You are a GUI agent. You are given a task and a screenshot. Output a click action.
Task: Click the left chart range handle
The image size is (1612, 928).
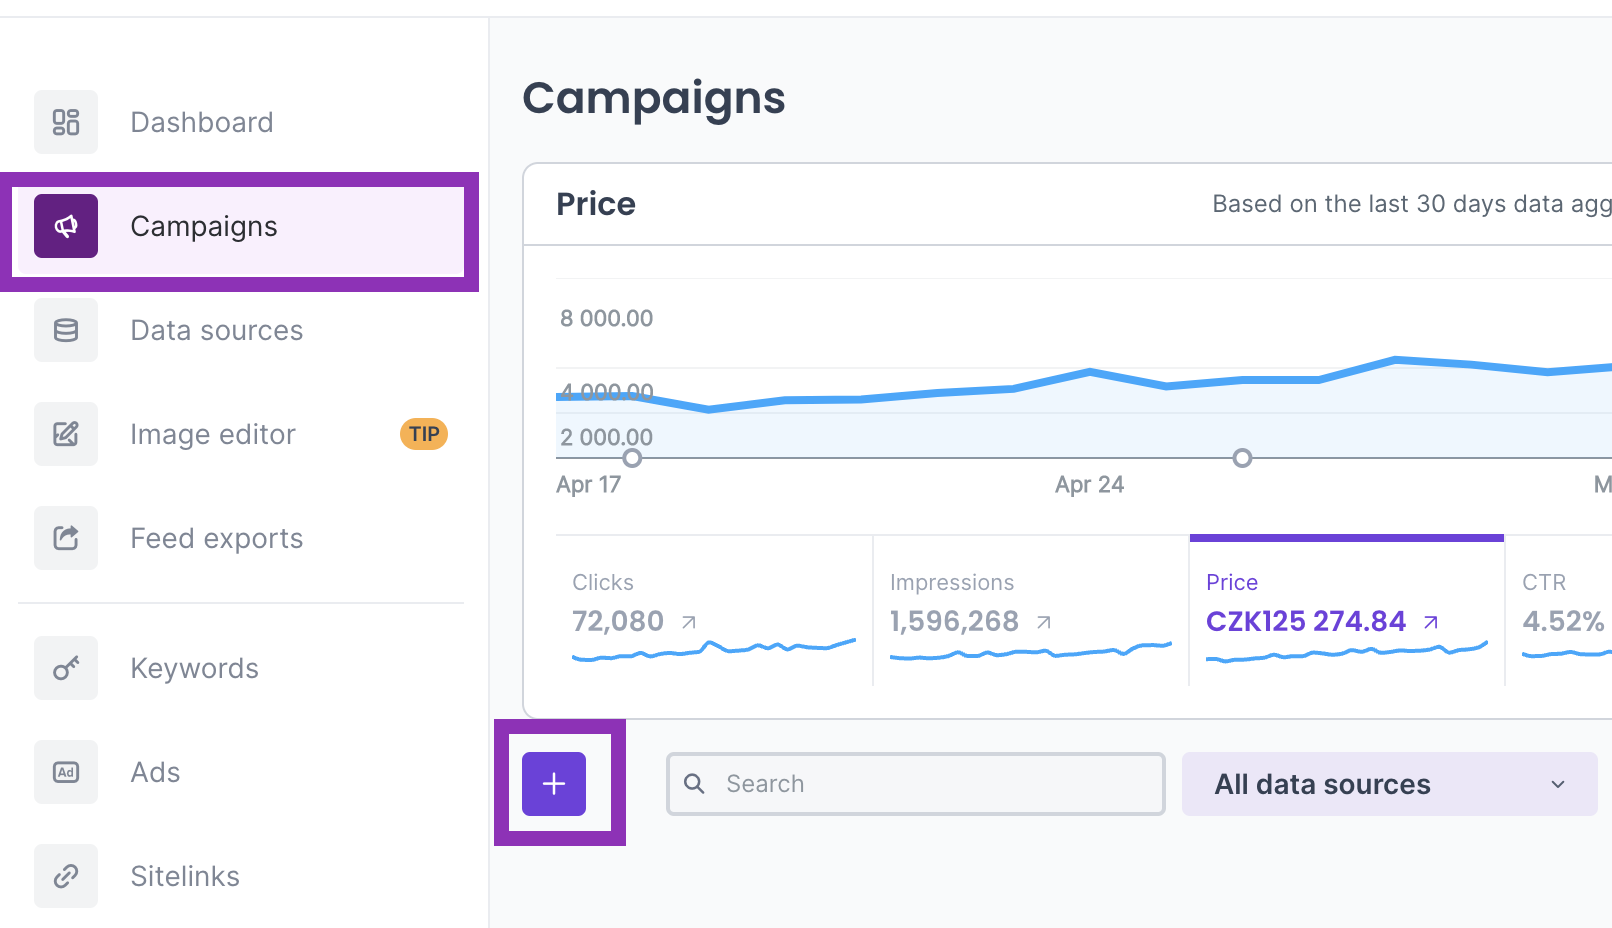click(x=632, y=458)
